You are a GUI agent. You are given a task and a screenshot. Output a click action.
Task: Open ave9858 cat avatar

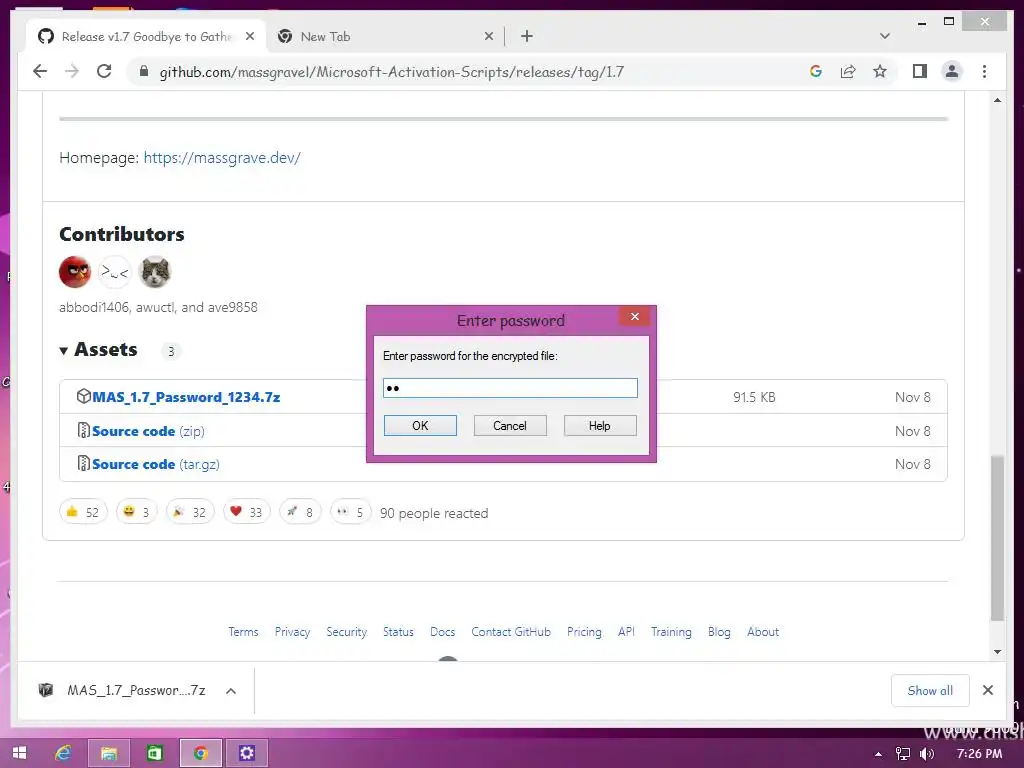tap(155, 272)
